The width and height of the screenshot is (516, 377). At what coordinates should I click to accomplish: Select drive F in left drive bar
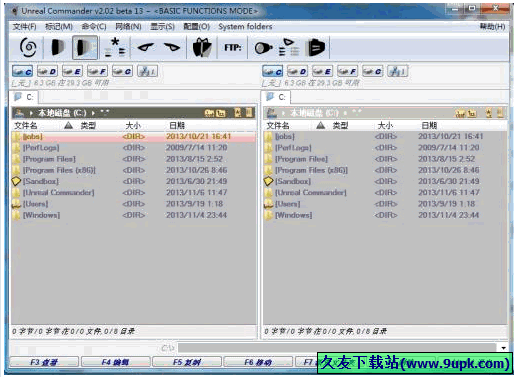pyautogui.click(x=97, y=71)
